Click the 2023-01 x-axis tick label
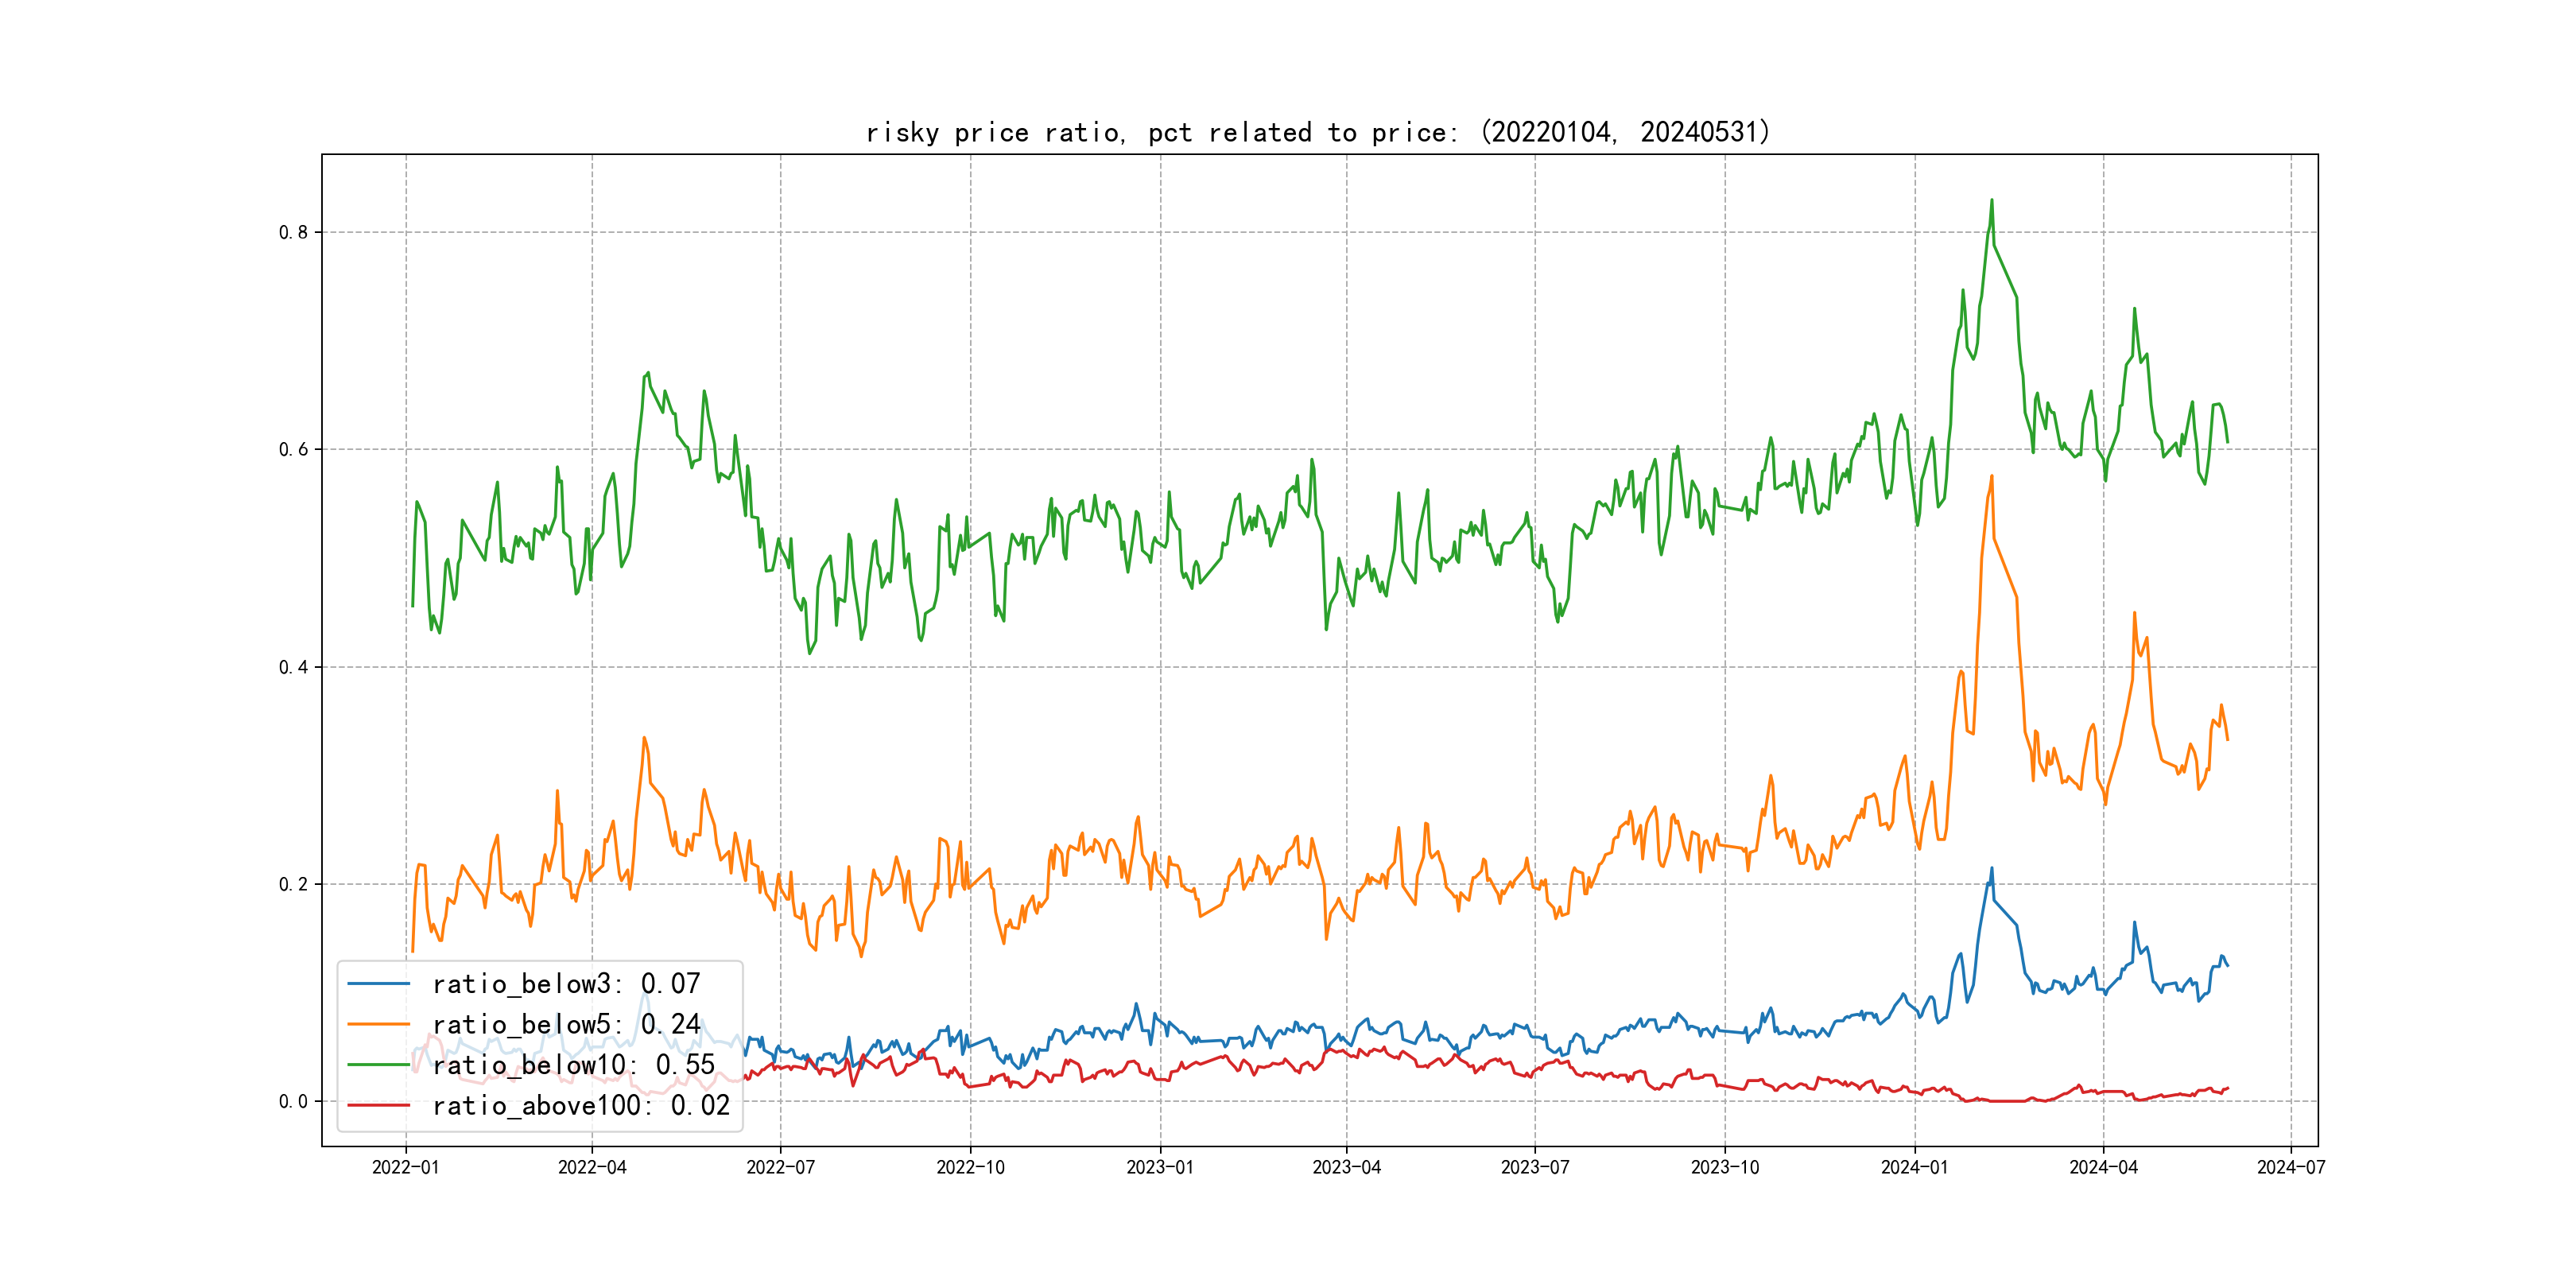This screenshot has width=2576, height=1288. pyautogui.click(x=1160, y=1167)
